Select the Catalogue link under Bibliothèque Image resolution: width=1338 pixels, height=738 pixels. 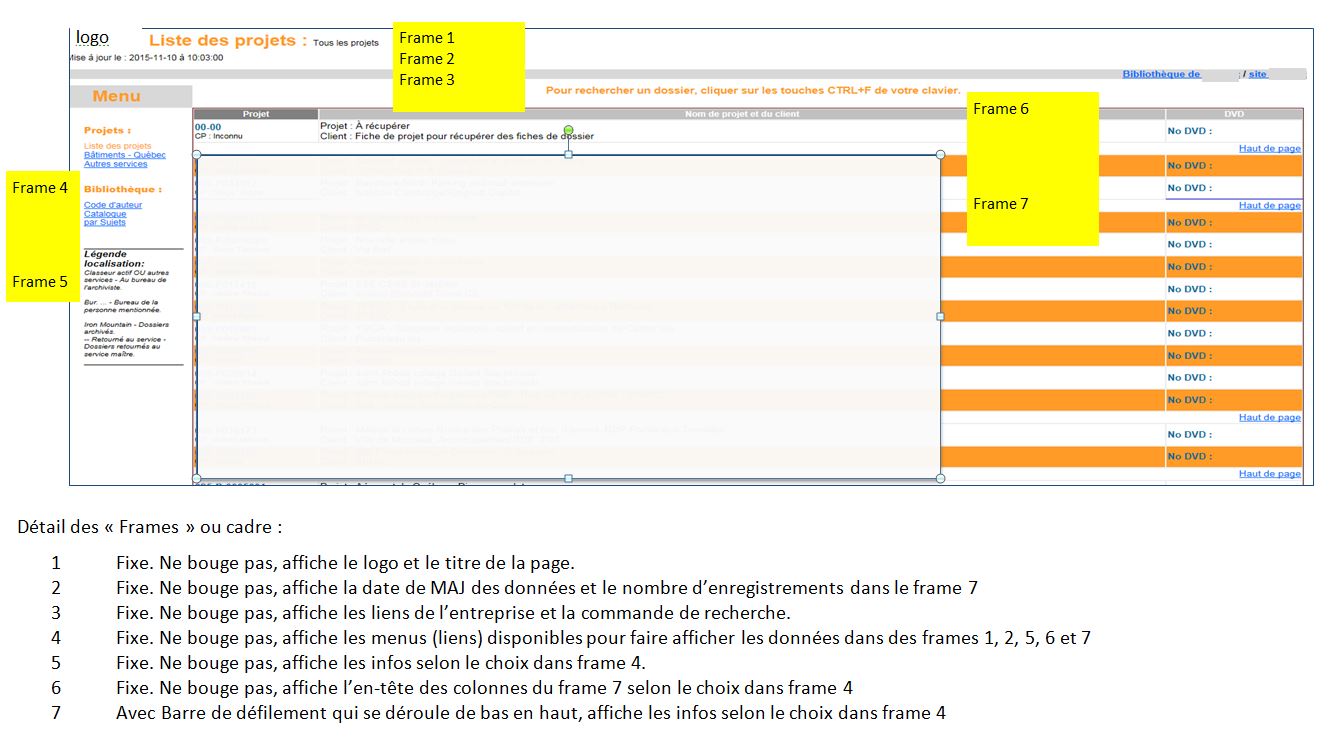105,214
